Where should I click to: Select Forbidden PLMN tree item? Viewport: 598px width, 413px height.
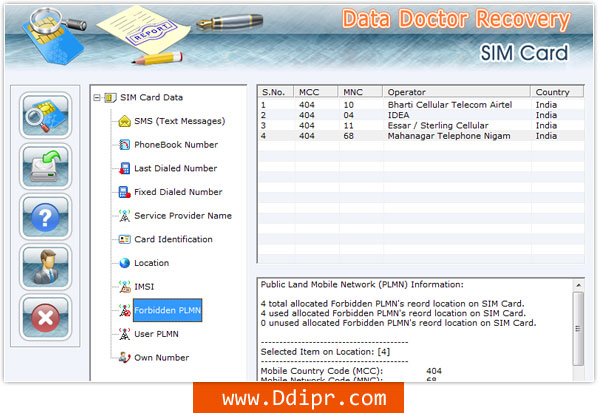(167, 310)
